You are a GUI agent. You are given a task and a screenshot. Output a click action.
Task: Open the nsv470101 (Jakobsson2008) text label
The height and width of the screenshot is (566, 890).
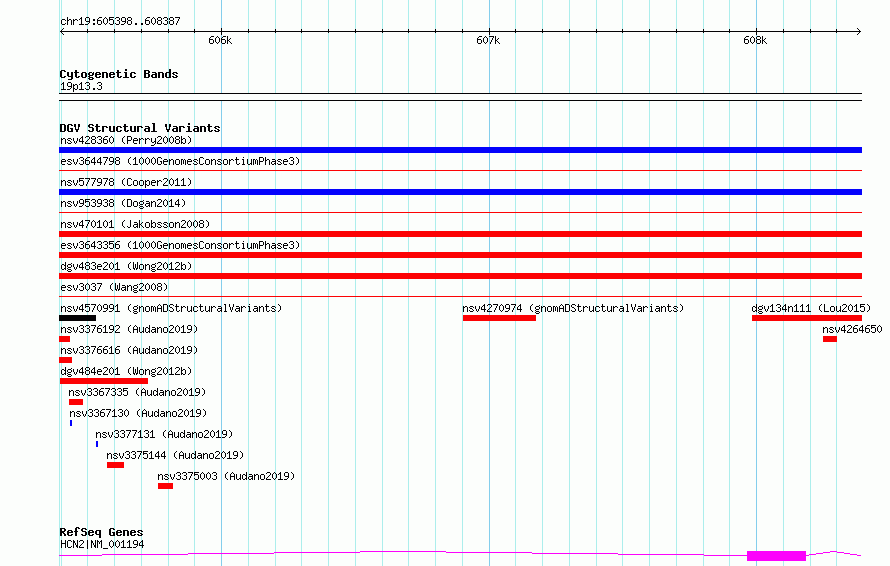point(135,224)
